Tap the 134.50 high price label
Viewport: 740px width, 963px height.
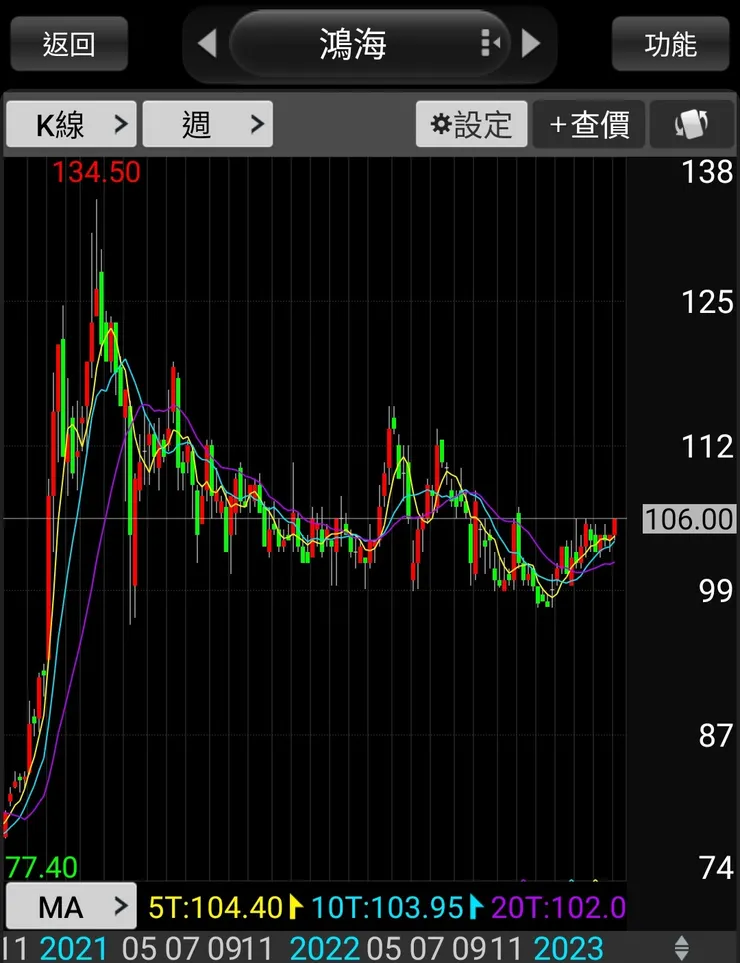click(x=96, y=172)
